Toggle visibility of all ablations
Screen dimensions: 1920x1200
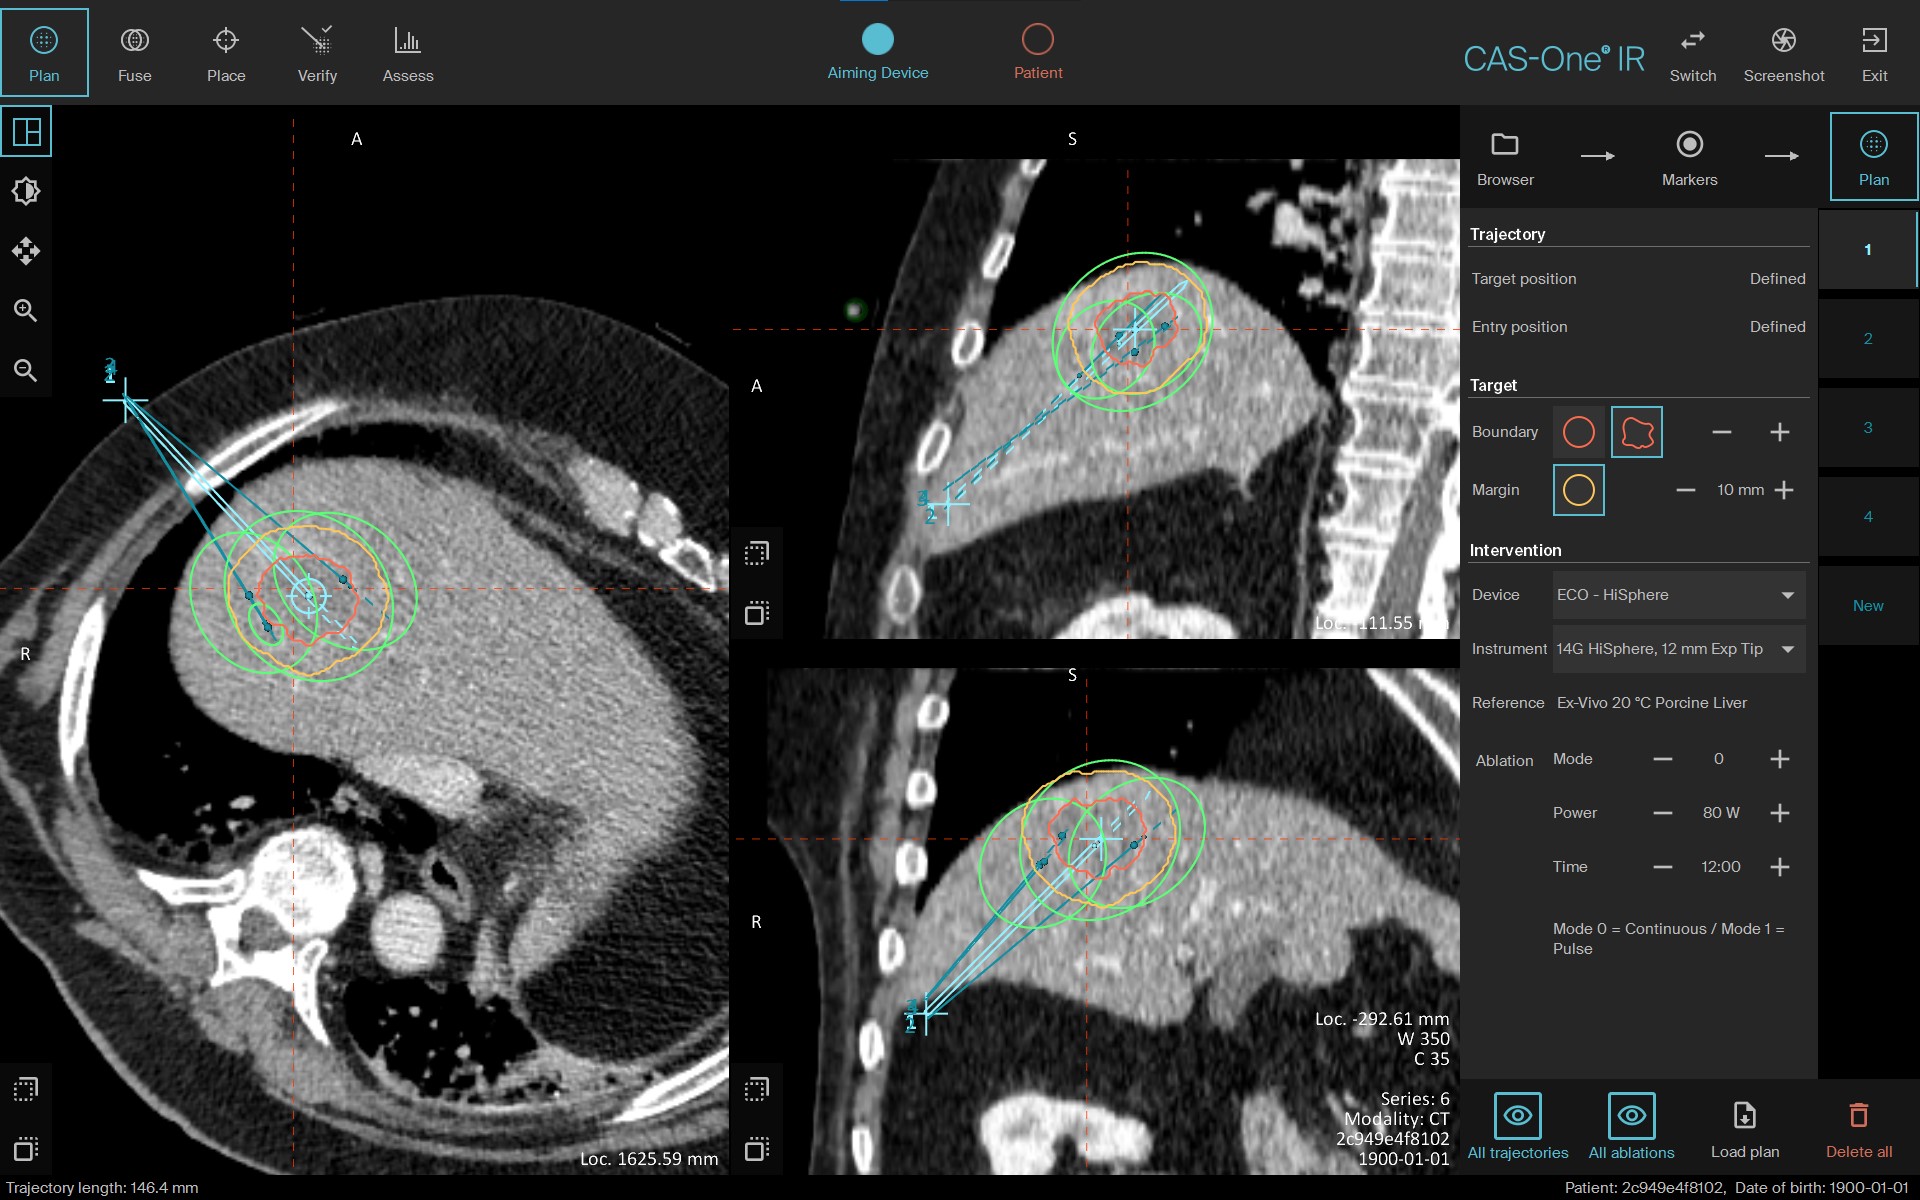tap(1632, 1125)
